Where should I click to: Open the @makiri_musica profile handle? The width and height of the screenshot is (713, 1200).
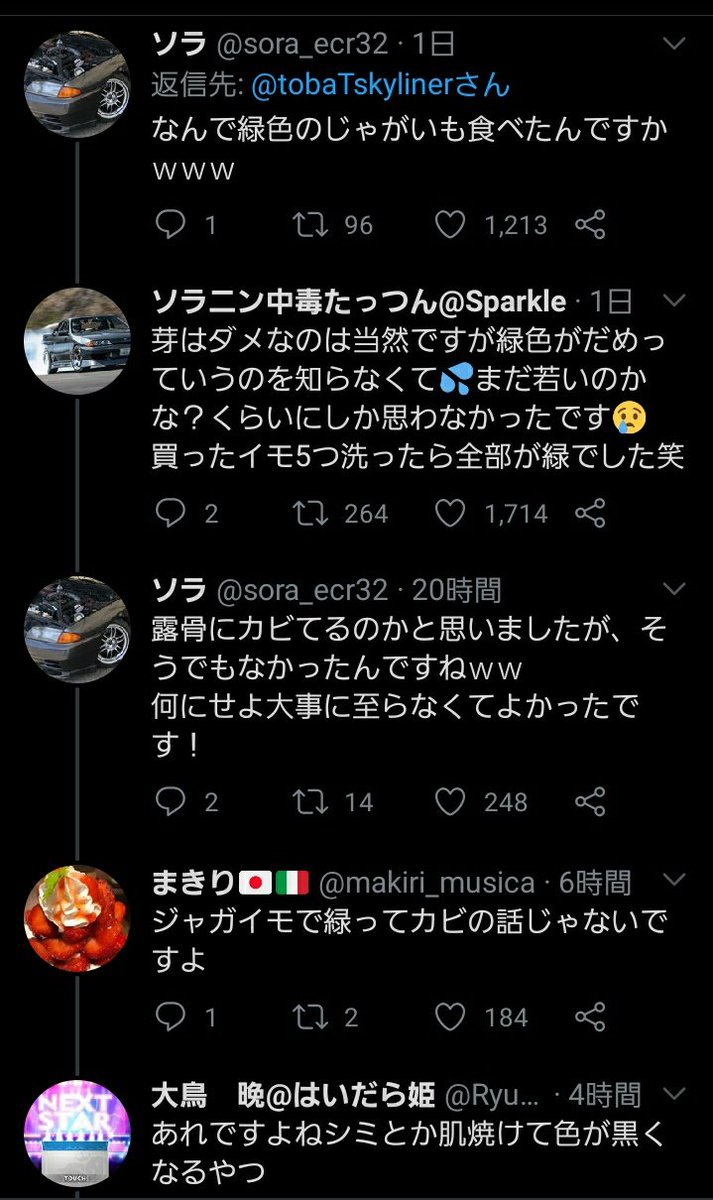coord(426,883)
